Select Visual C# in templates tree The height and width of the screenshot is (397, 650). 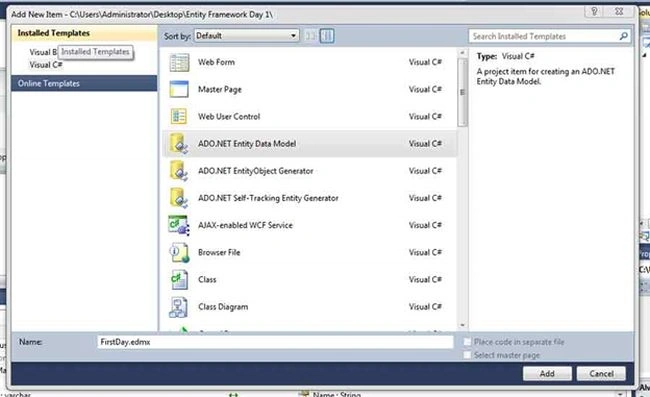coord(46,65)
